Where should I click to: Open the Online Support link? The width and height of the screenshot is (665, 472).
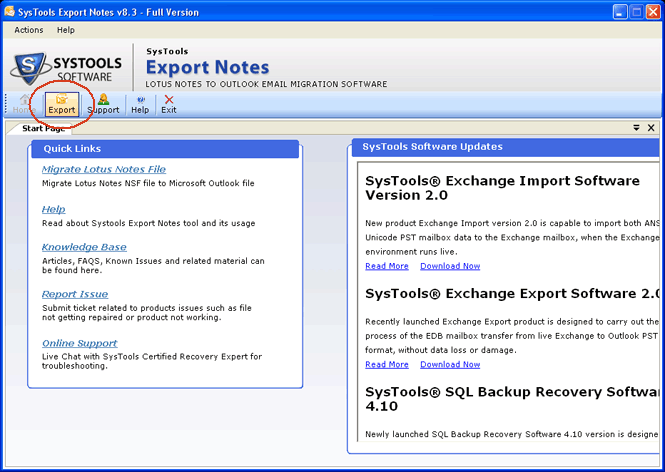[80, 343]
